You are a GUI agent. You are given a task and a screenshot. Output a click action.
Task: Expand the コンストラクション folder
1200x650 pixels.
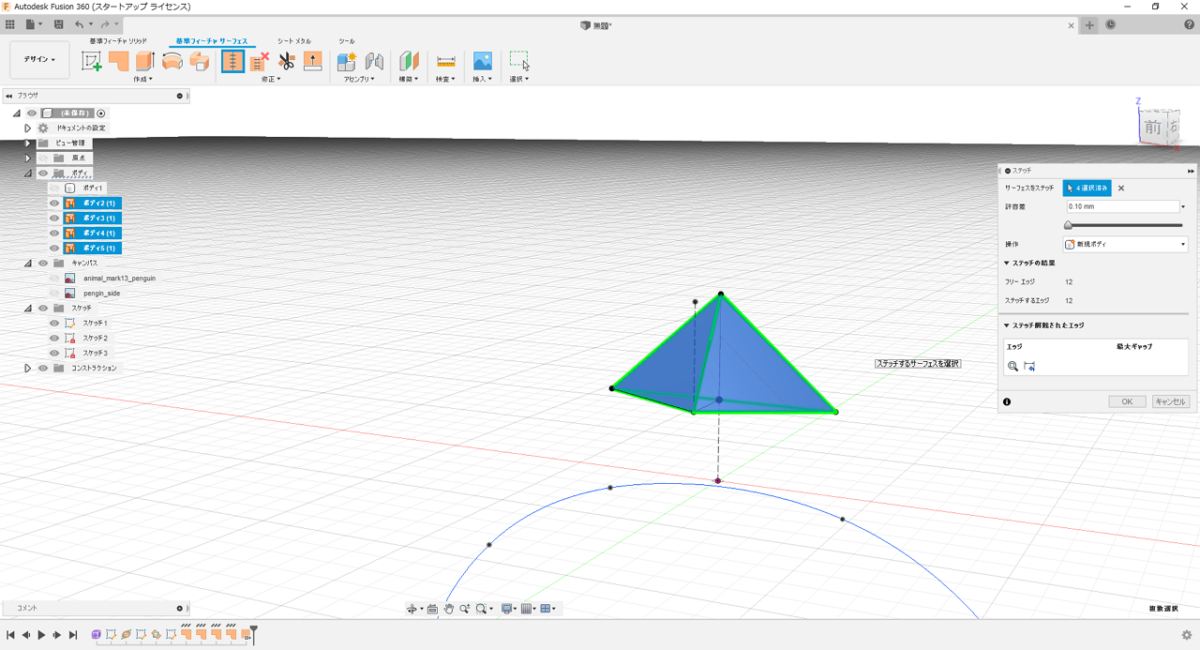coord(28,368)
